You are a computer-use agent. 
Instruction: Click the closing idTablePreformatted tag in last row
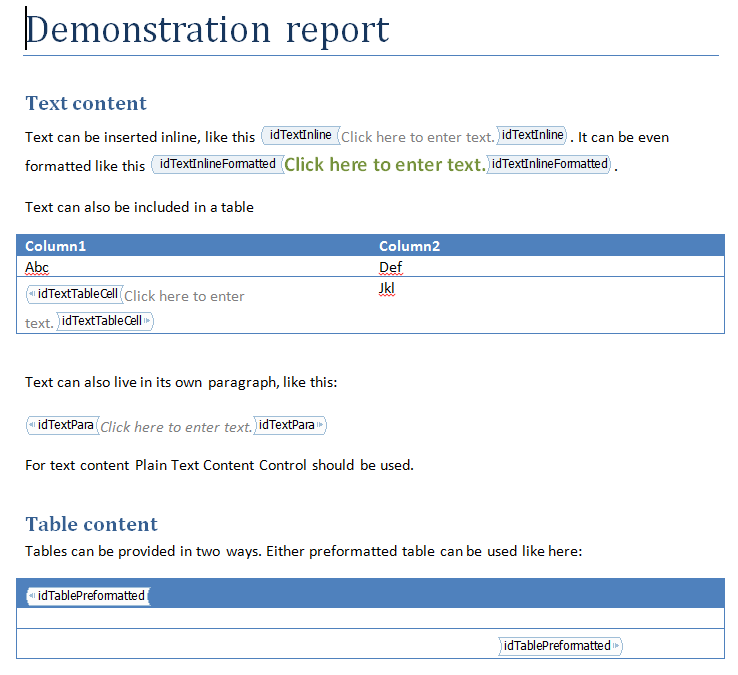(x=559, y=646)
